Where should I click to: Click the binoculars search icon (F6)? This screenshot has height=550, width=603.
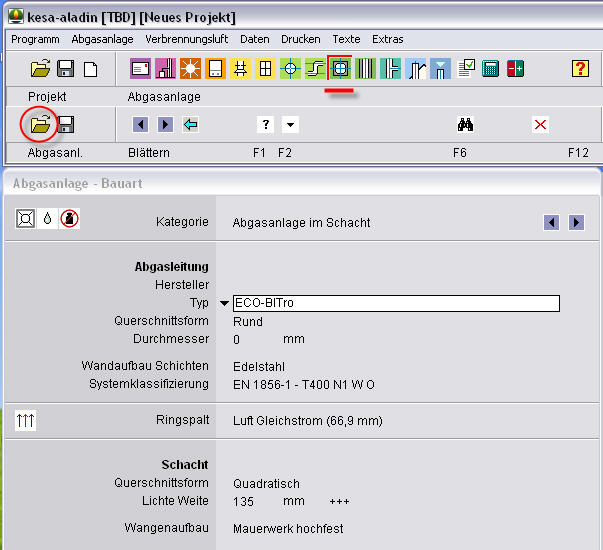(x=465, y=125)
